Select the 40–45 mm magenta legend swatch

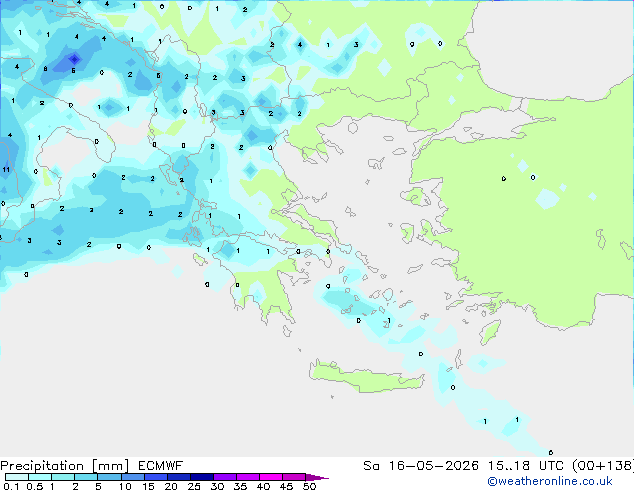click(x=271, y=477)
